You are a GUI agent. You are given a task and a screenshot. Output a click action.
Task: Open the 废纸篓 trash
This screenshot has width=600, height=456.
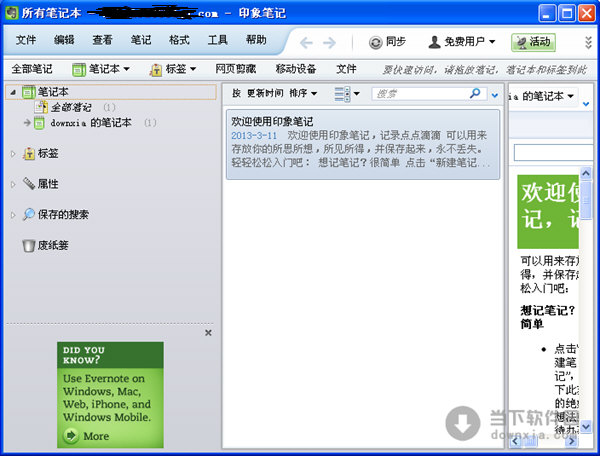[46, 245]
